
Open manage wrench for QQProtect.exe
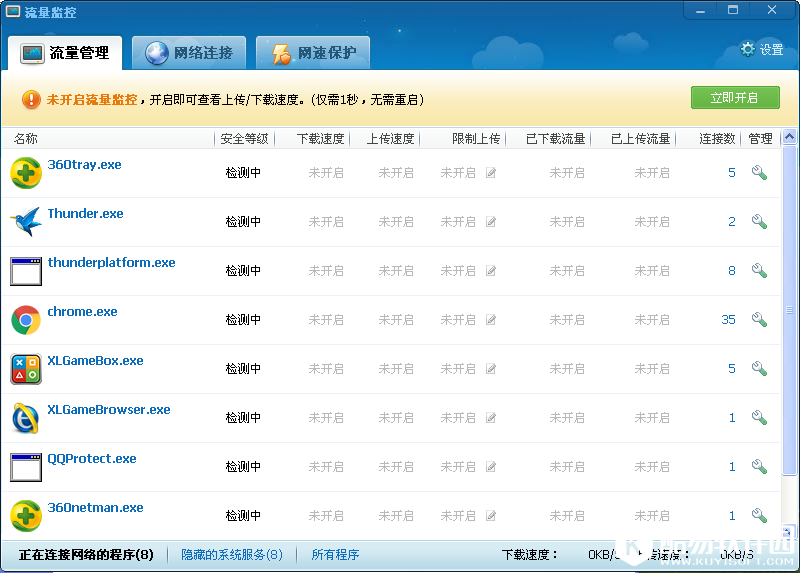pos(759,467)
